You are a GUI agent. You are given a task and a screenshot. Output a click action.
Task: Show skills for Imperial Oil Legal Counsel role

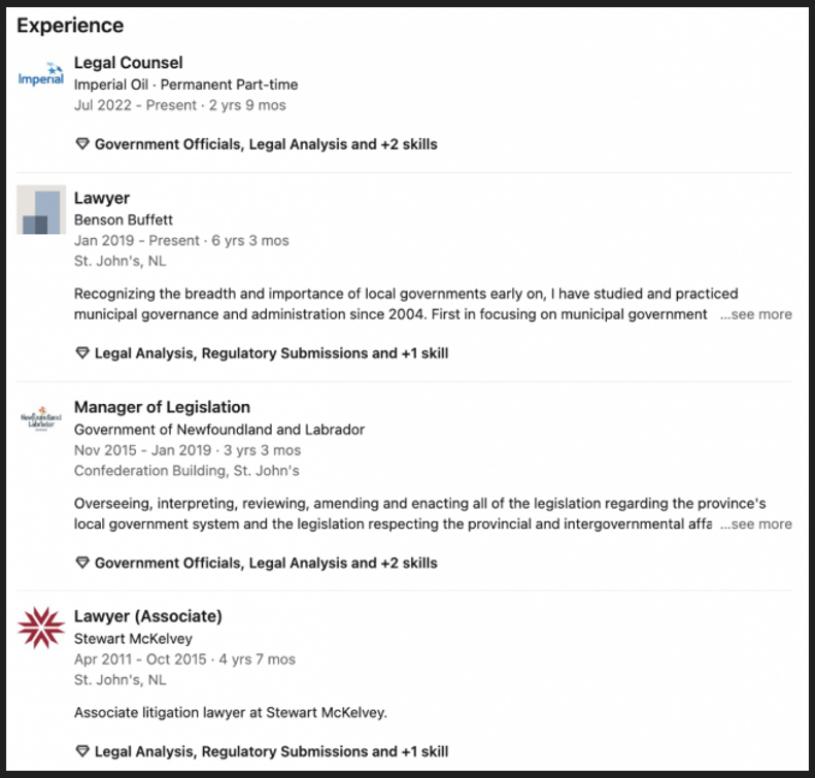pyautogui.click(x=265, y=144)
